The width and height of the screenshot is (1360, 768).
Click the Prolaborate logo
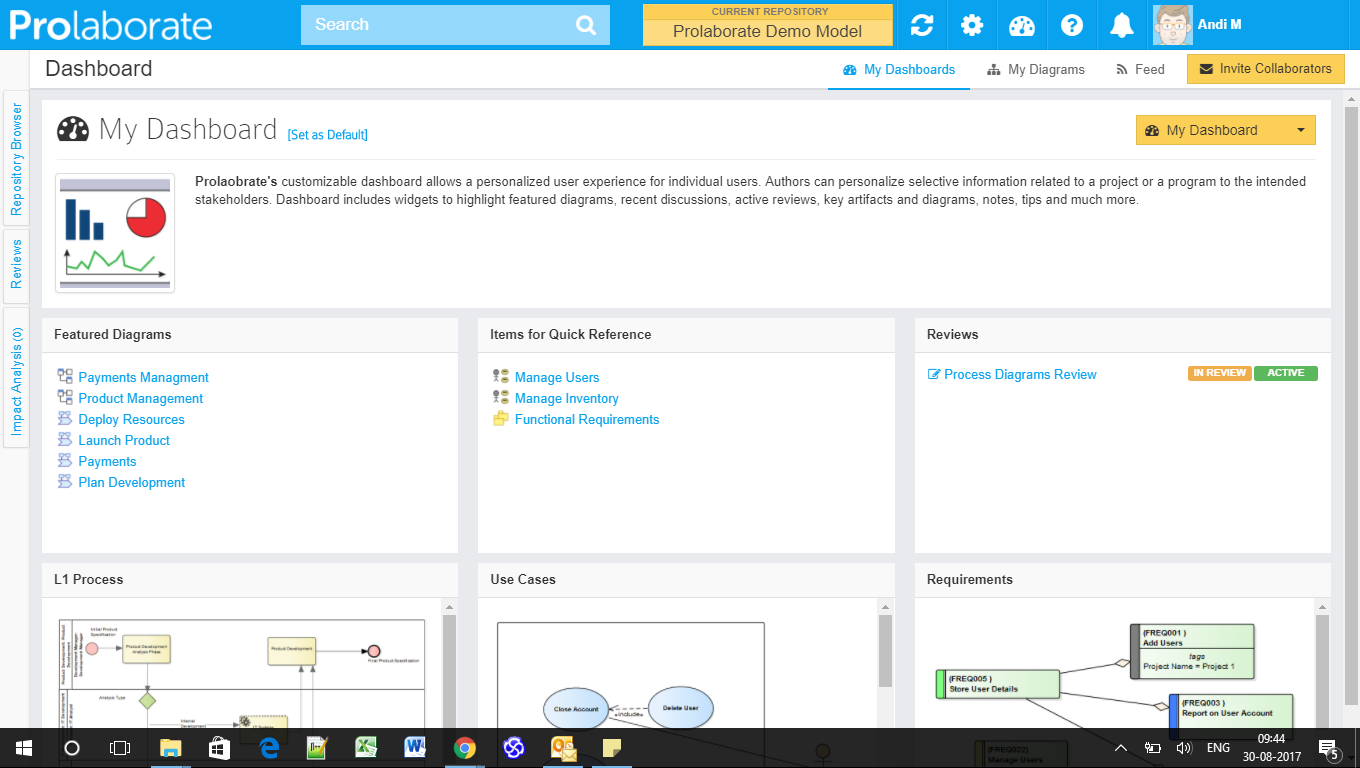point(111,25)
